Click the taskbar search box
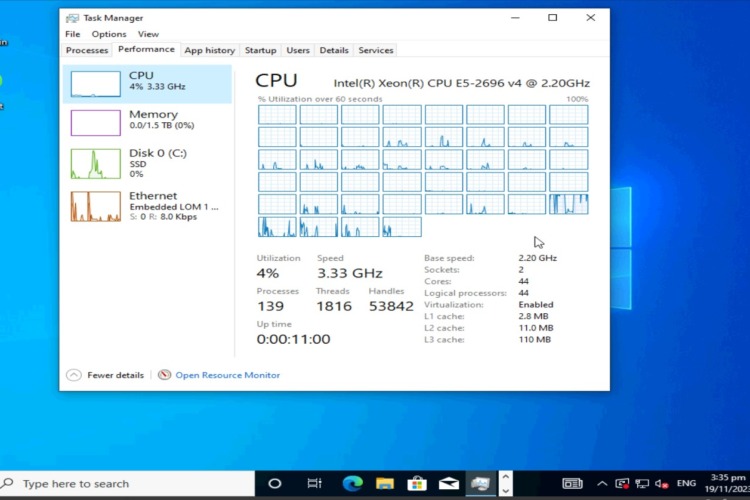Viewport: 750px width, 500px height. click(x=127, y=484)
